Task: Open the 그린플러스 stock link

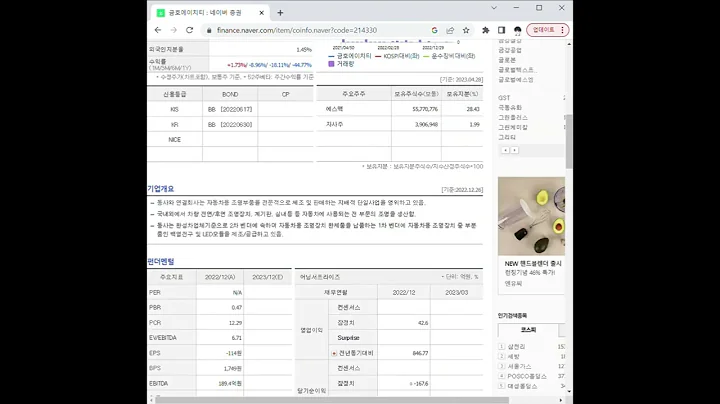Action: (513, 118)
